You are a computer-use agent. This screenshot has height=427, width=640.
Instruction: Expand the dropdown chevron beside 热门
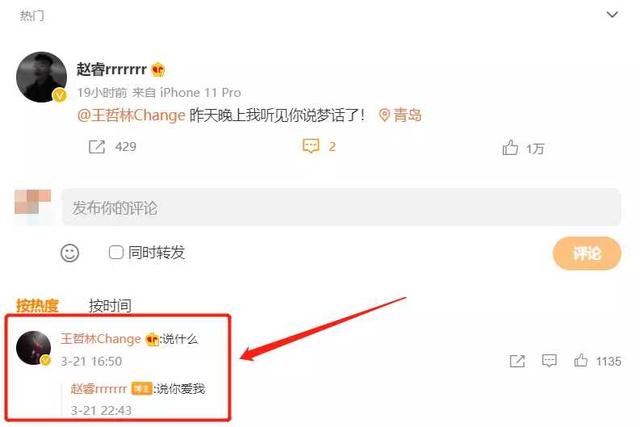612,15
